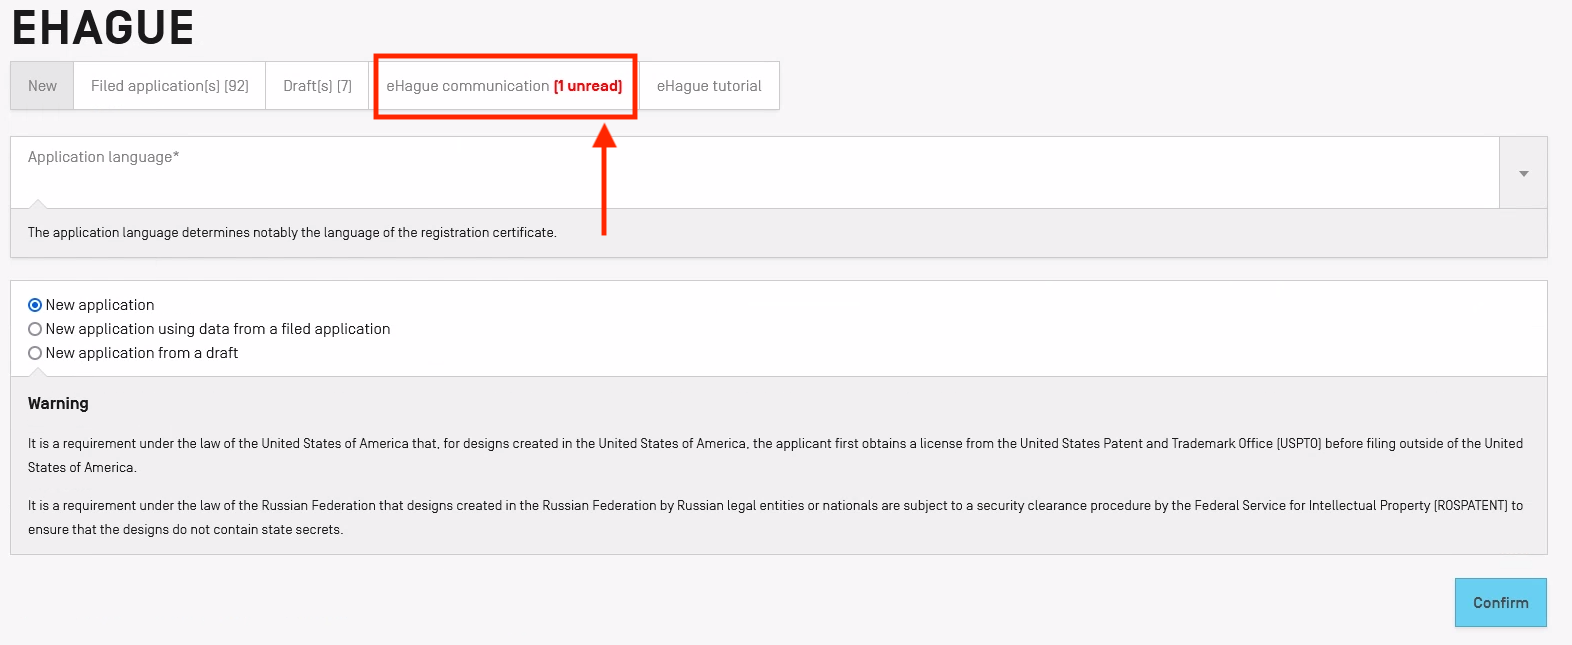Viewport: 1572px width, 645px height.
Task: Switch to the New tab
Action: 42,86
